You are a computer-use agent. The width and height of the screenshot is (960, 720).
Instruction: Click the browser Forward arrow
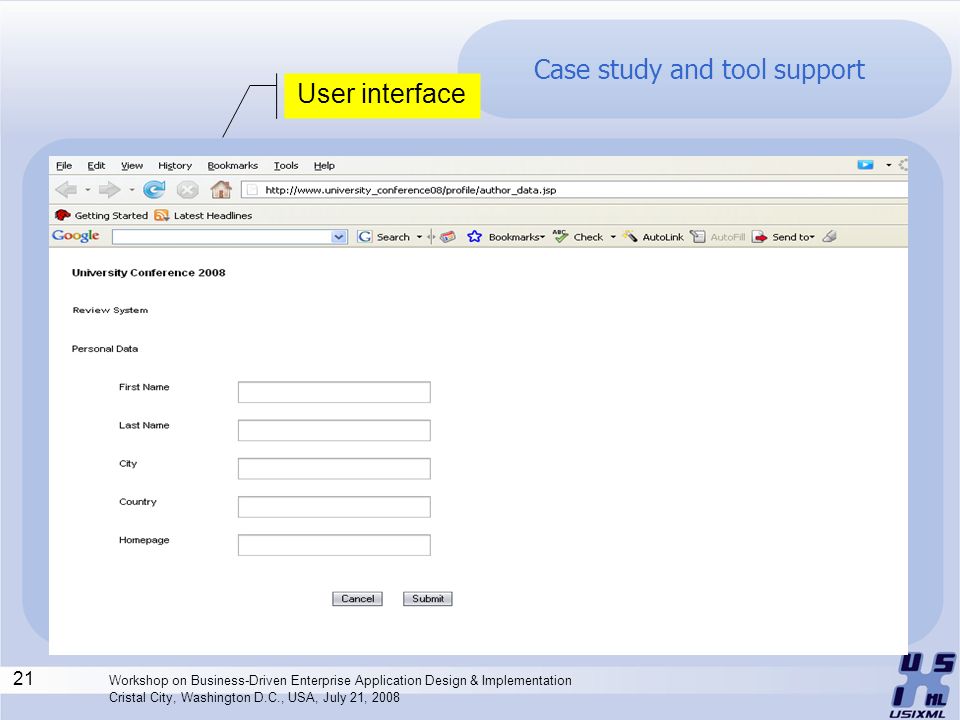pyautogui.click(x=110, y=190)
